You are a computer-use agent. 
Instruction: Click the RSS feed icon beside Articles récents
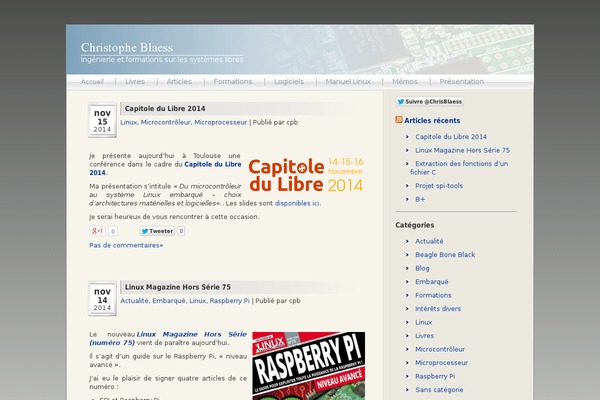coord(399,120)
